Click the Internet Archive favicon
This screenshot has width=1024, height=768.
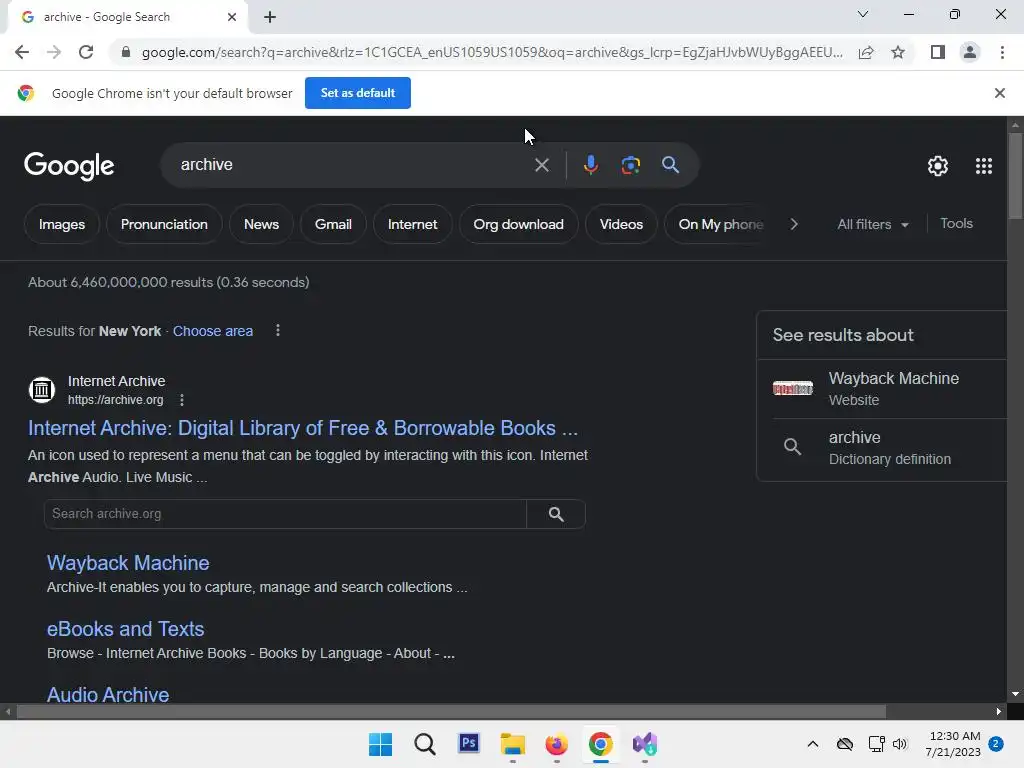coord(42,390)
